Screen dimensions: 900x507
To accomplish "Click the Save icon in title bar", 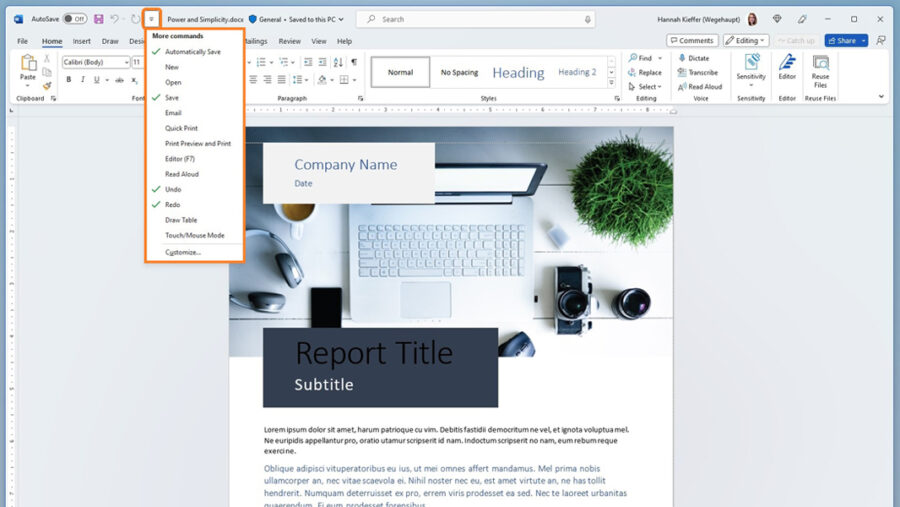I will 98,19.
